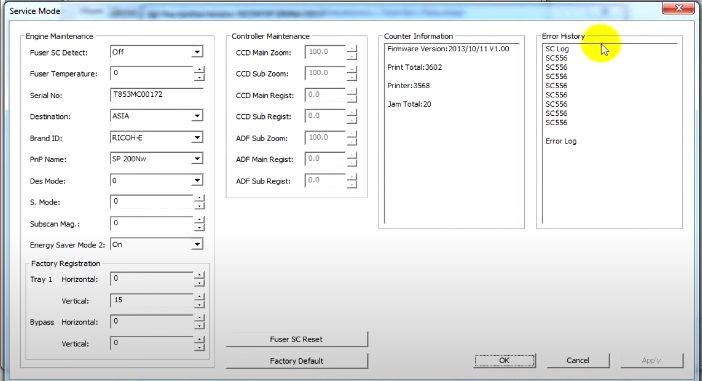Select the Print Total:3602 line

[415, 67]
